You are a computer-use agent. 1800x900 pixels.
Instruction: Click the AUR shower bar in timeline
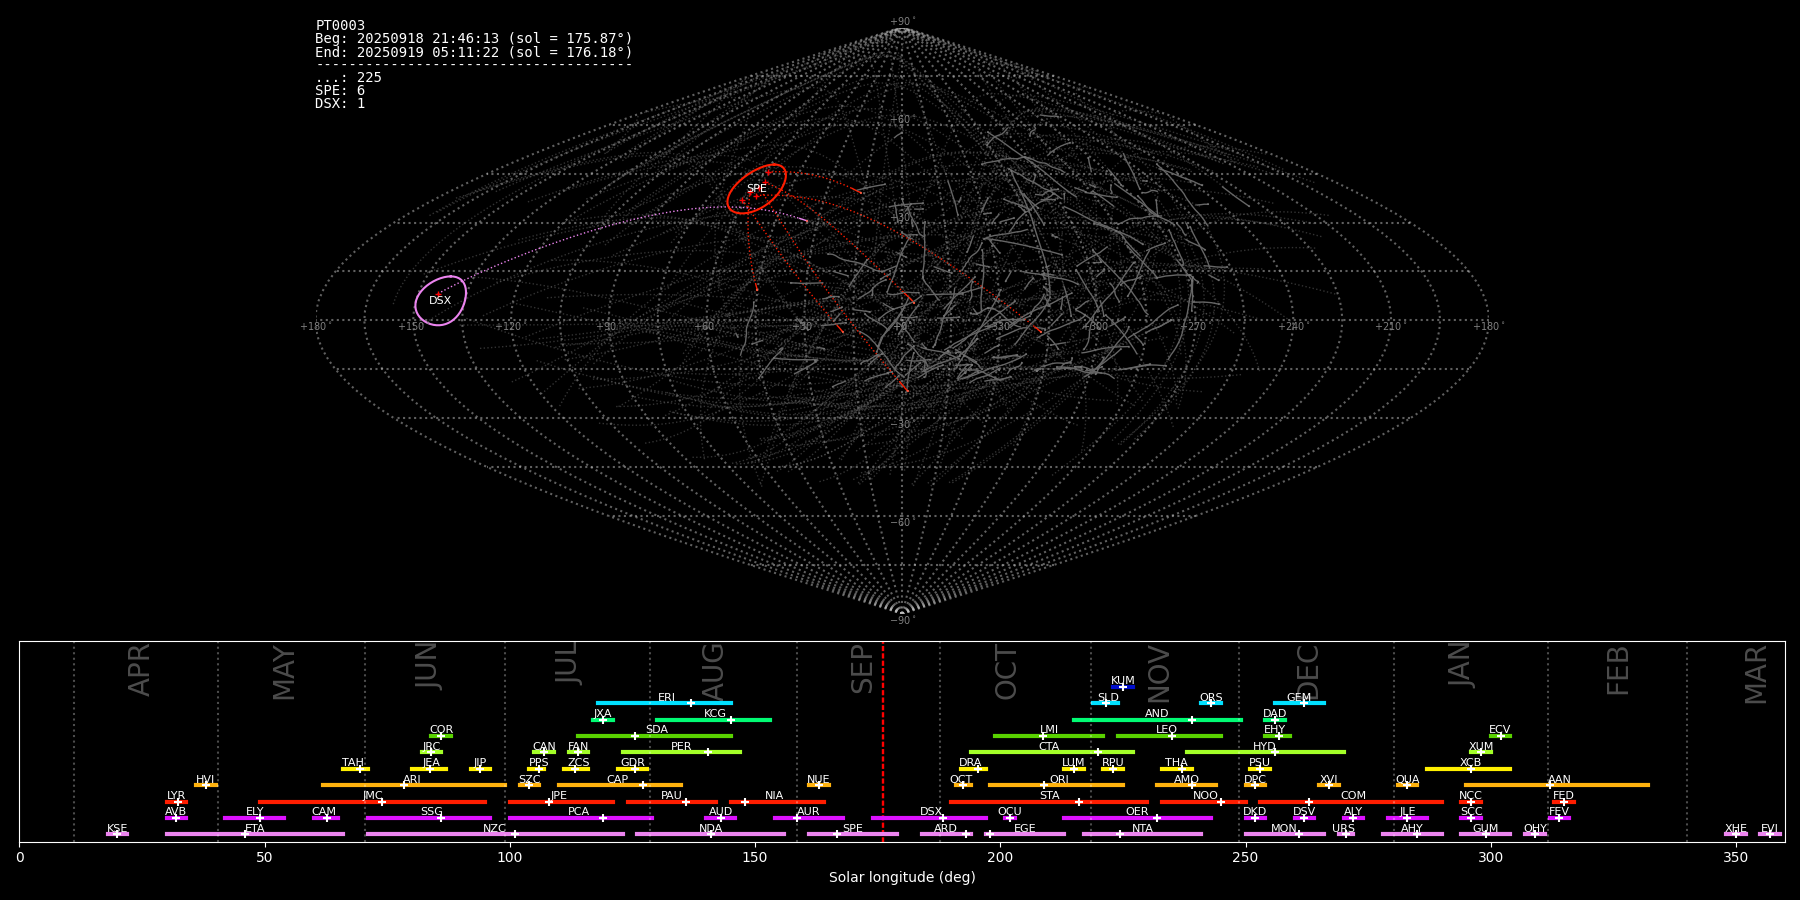coord(809,818)
